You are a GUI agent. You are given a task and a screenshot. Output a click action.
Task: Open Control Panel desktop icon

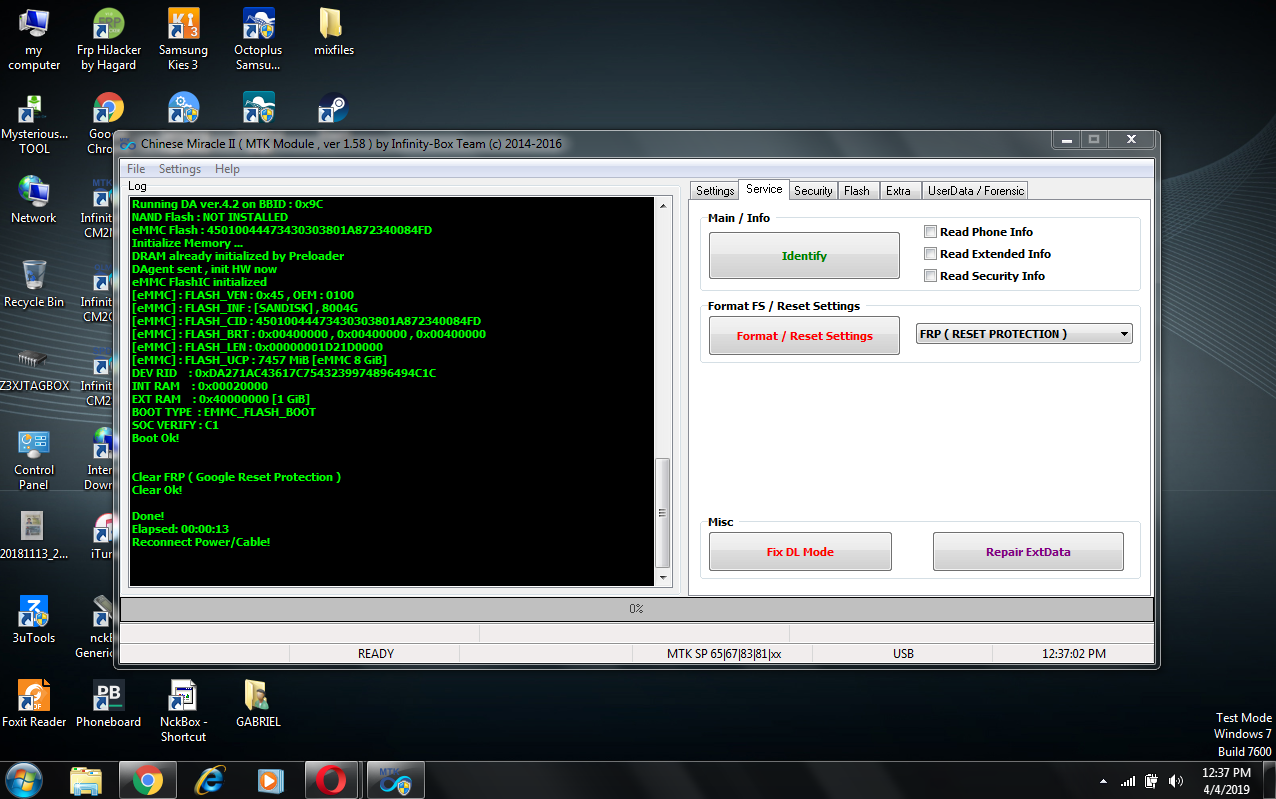(34, 459)
